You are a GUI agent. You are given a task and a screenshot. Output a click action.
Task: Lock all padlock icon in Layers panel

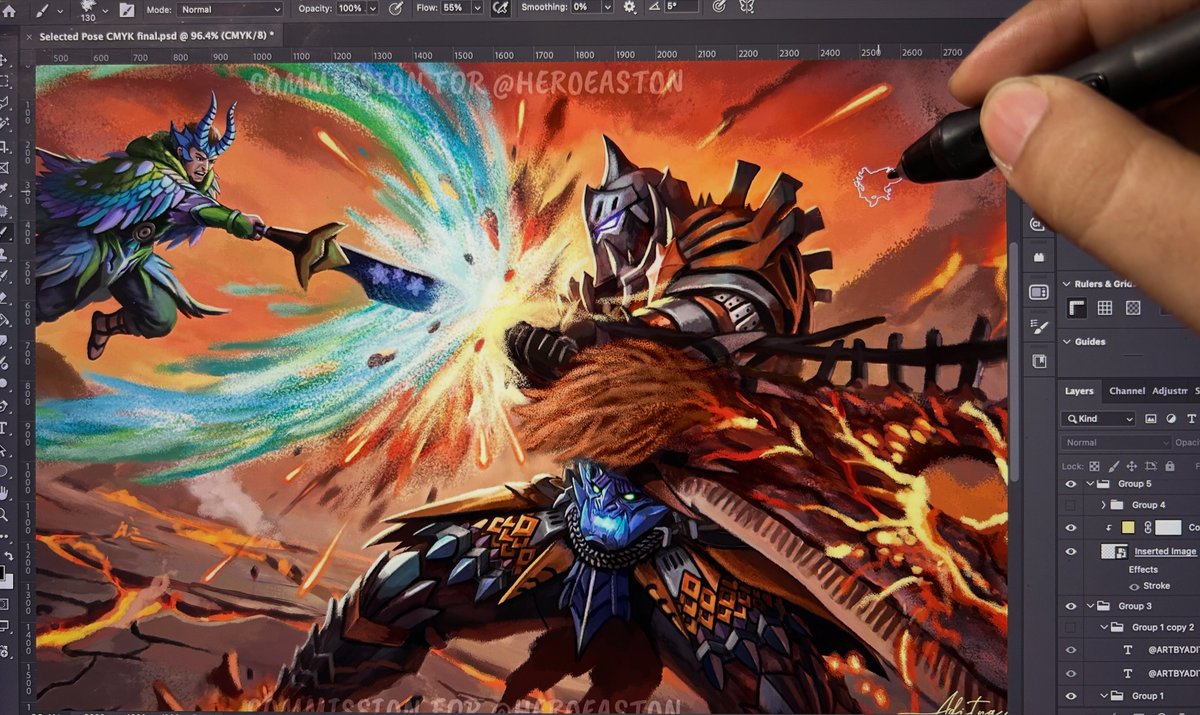coord(1169,466)
